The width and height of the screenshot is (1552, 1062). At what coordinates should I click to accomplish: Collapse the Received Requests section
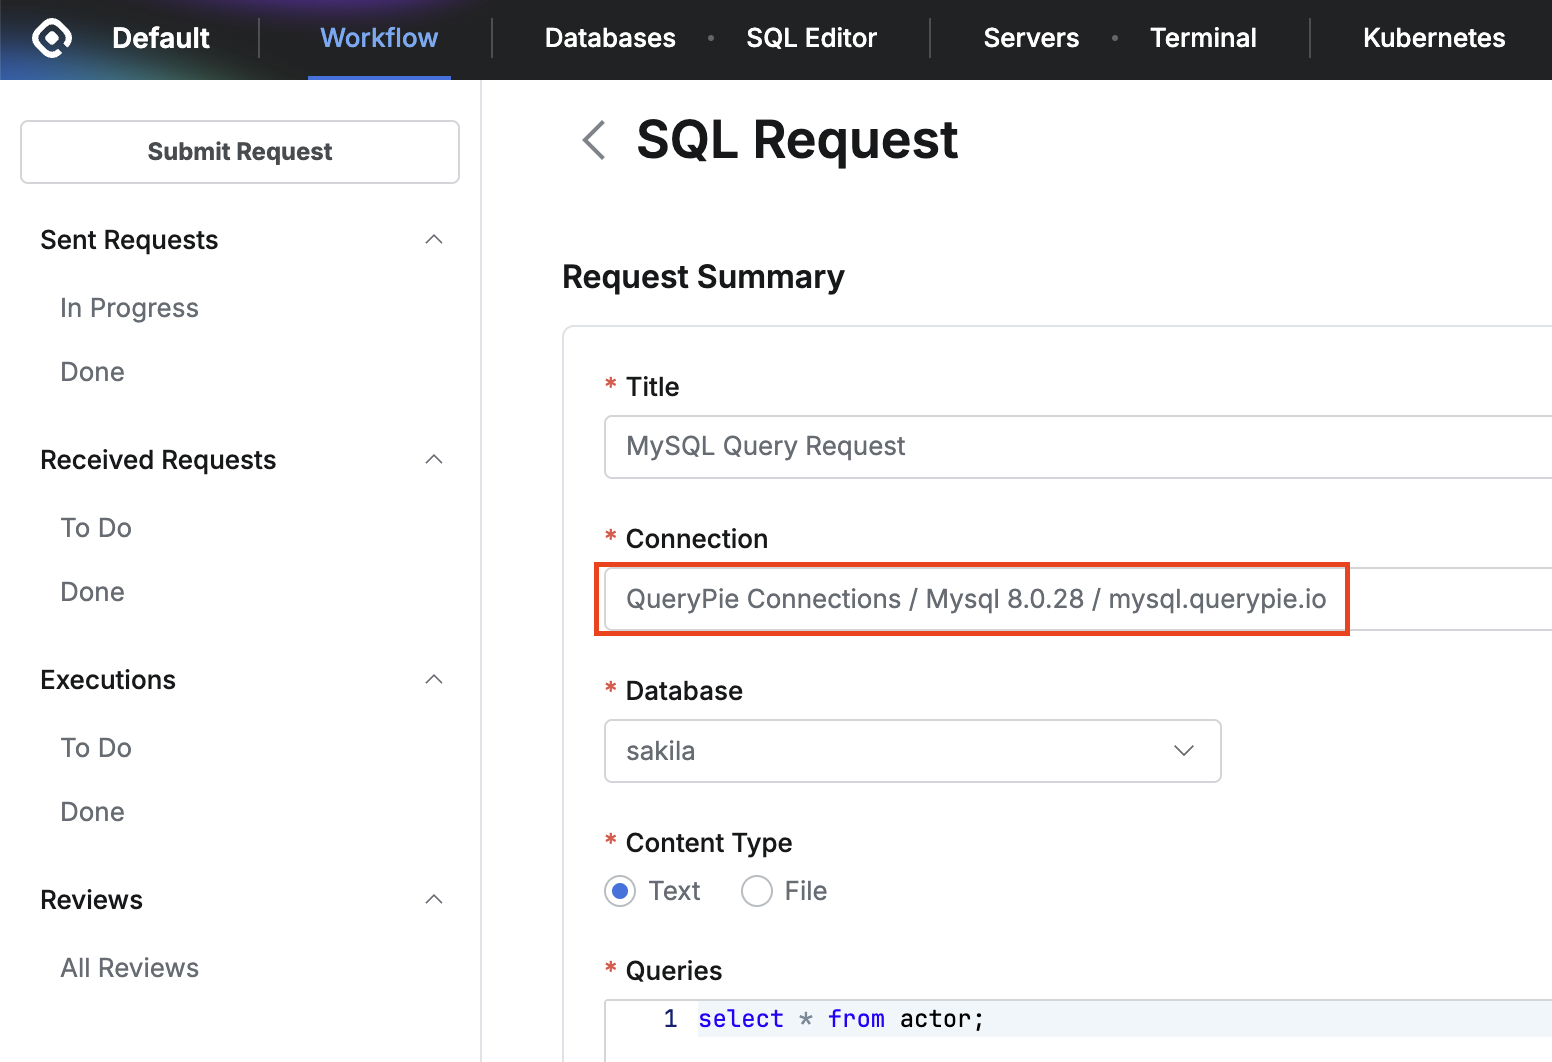434,460
